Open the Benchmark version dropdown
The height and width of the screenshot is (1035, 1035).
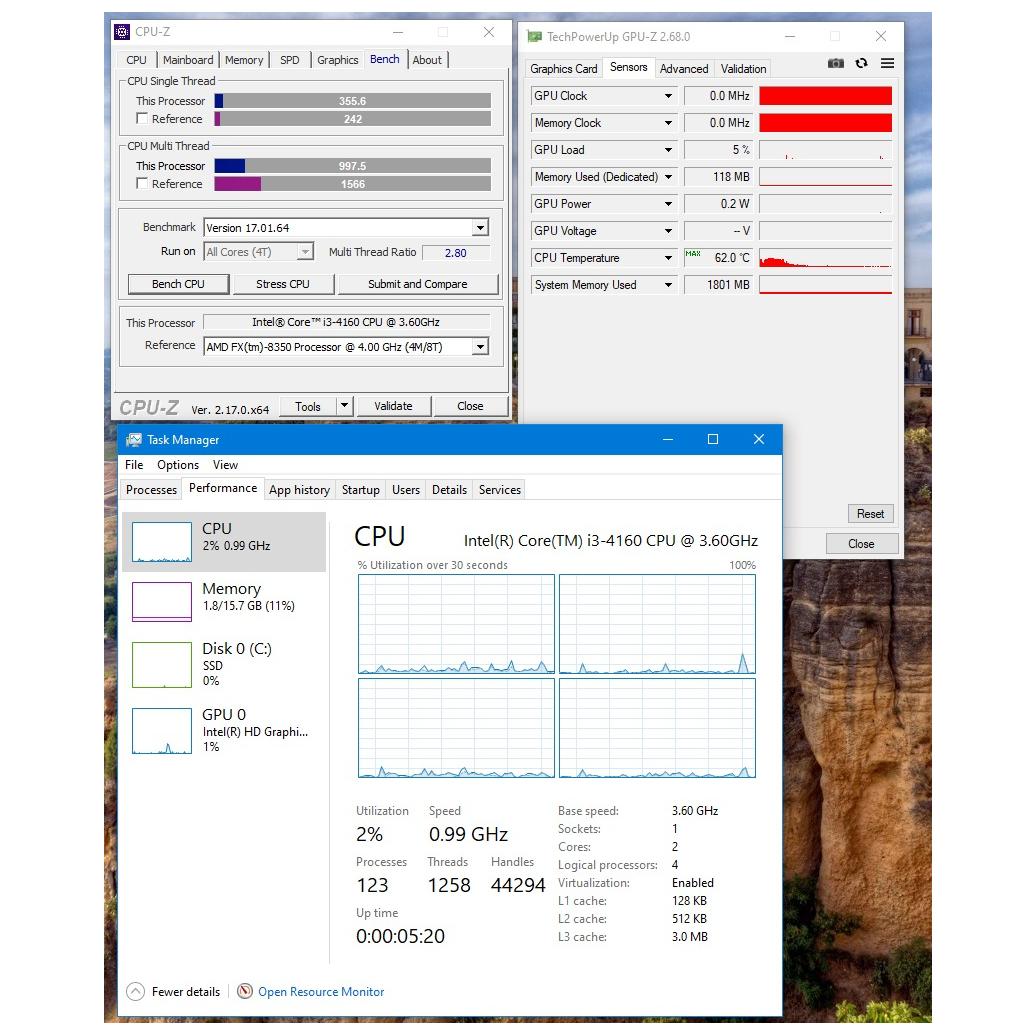click(480, 228)
